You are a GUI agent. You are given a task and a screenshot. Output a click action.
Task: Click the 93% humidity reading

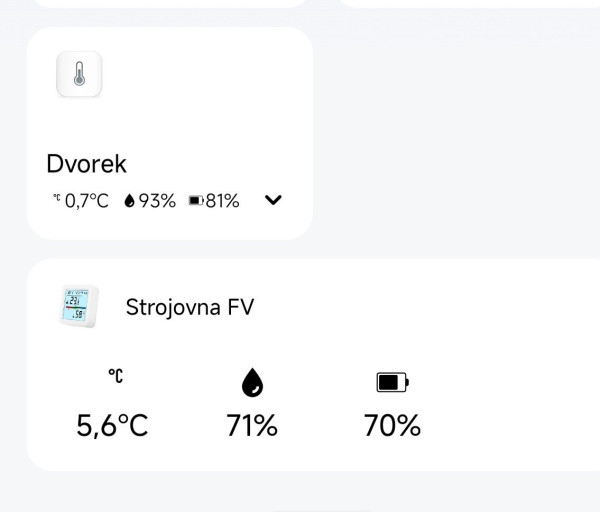(x=157, y=201)
